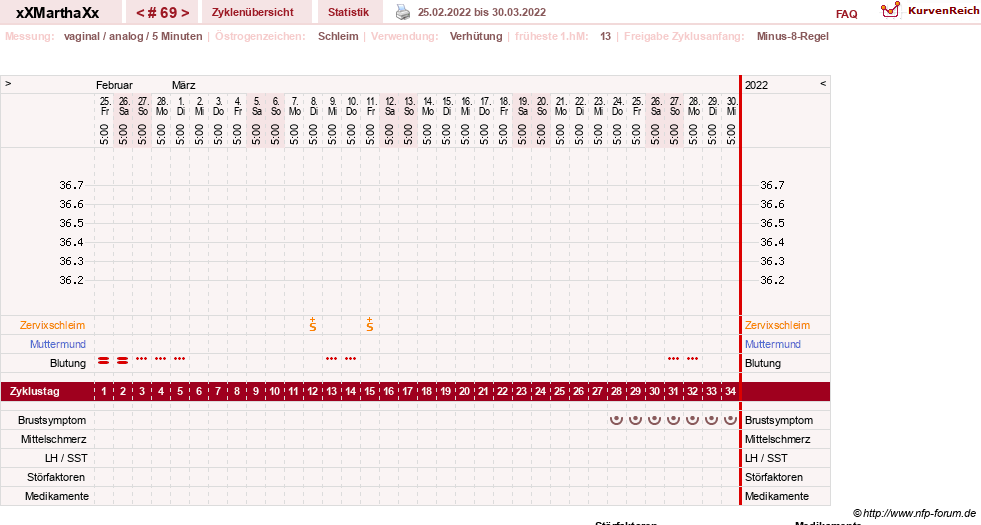Click cycle day number 22

coord(502,391)
